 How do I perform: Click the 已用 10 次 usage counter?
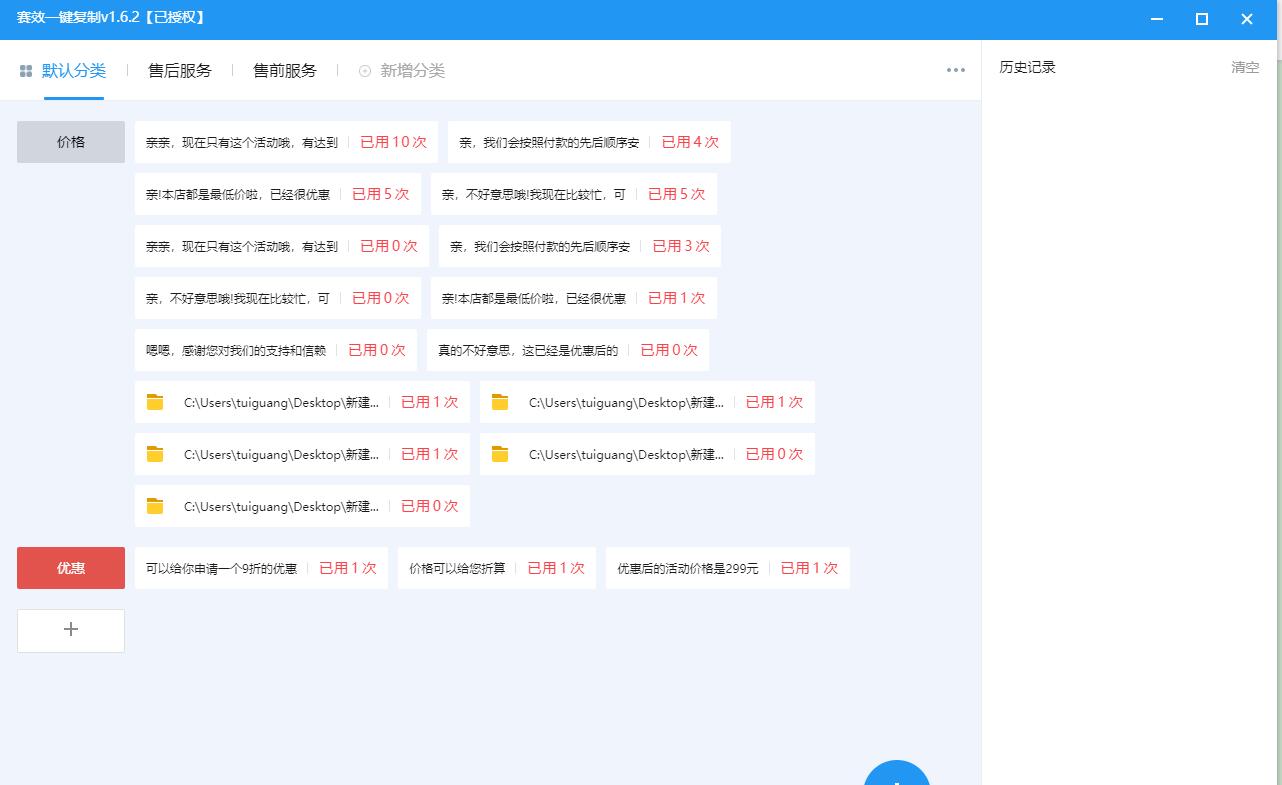pyautogui.click(x=393, y=141)
